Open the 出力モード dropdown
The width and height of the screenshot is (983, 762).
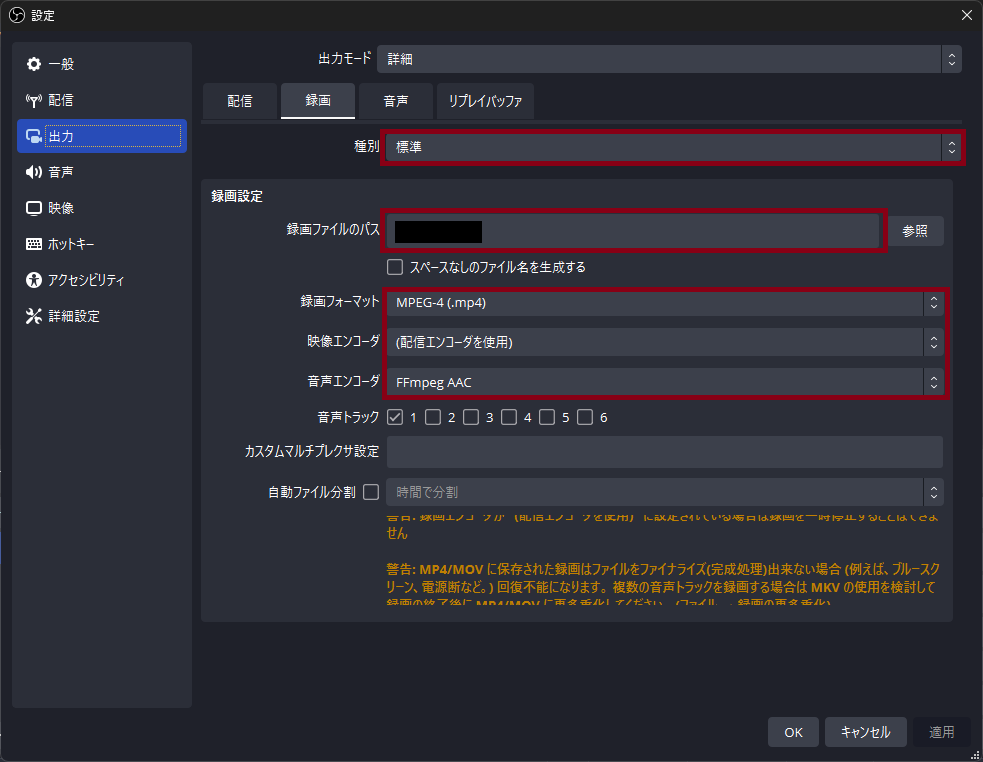click(668, 59)
